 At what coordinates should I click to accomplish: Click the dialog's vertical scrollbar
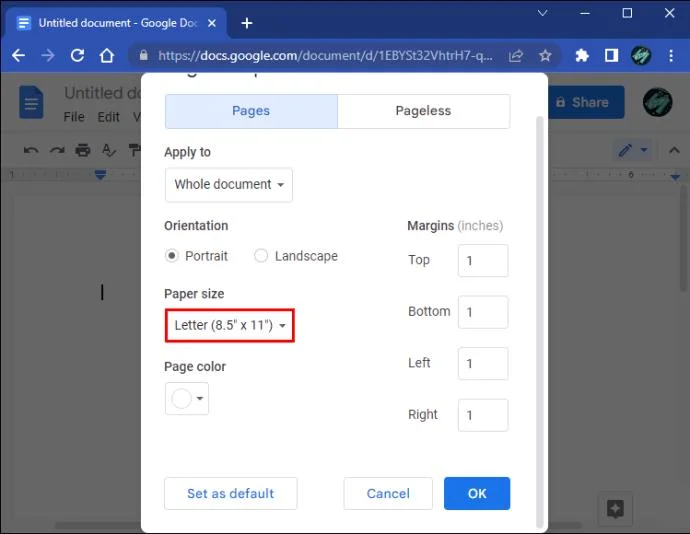540,321
